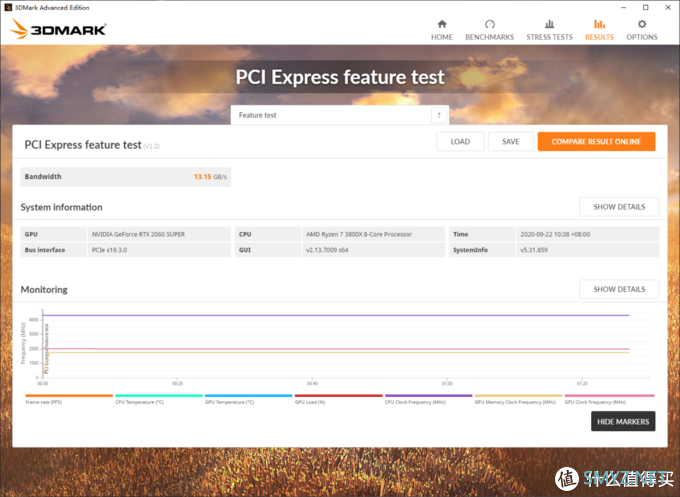Click the Feature test field
The width and height of the screenshot is (680, 497).
(340, 115)
